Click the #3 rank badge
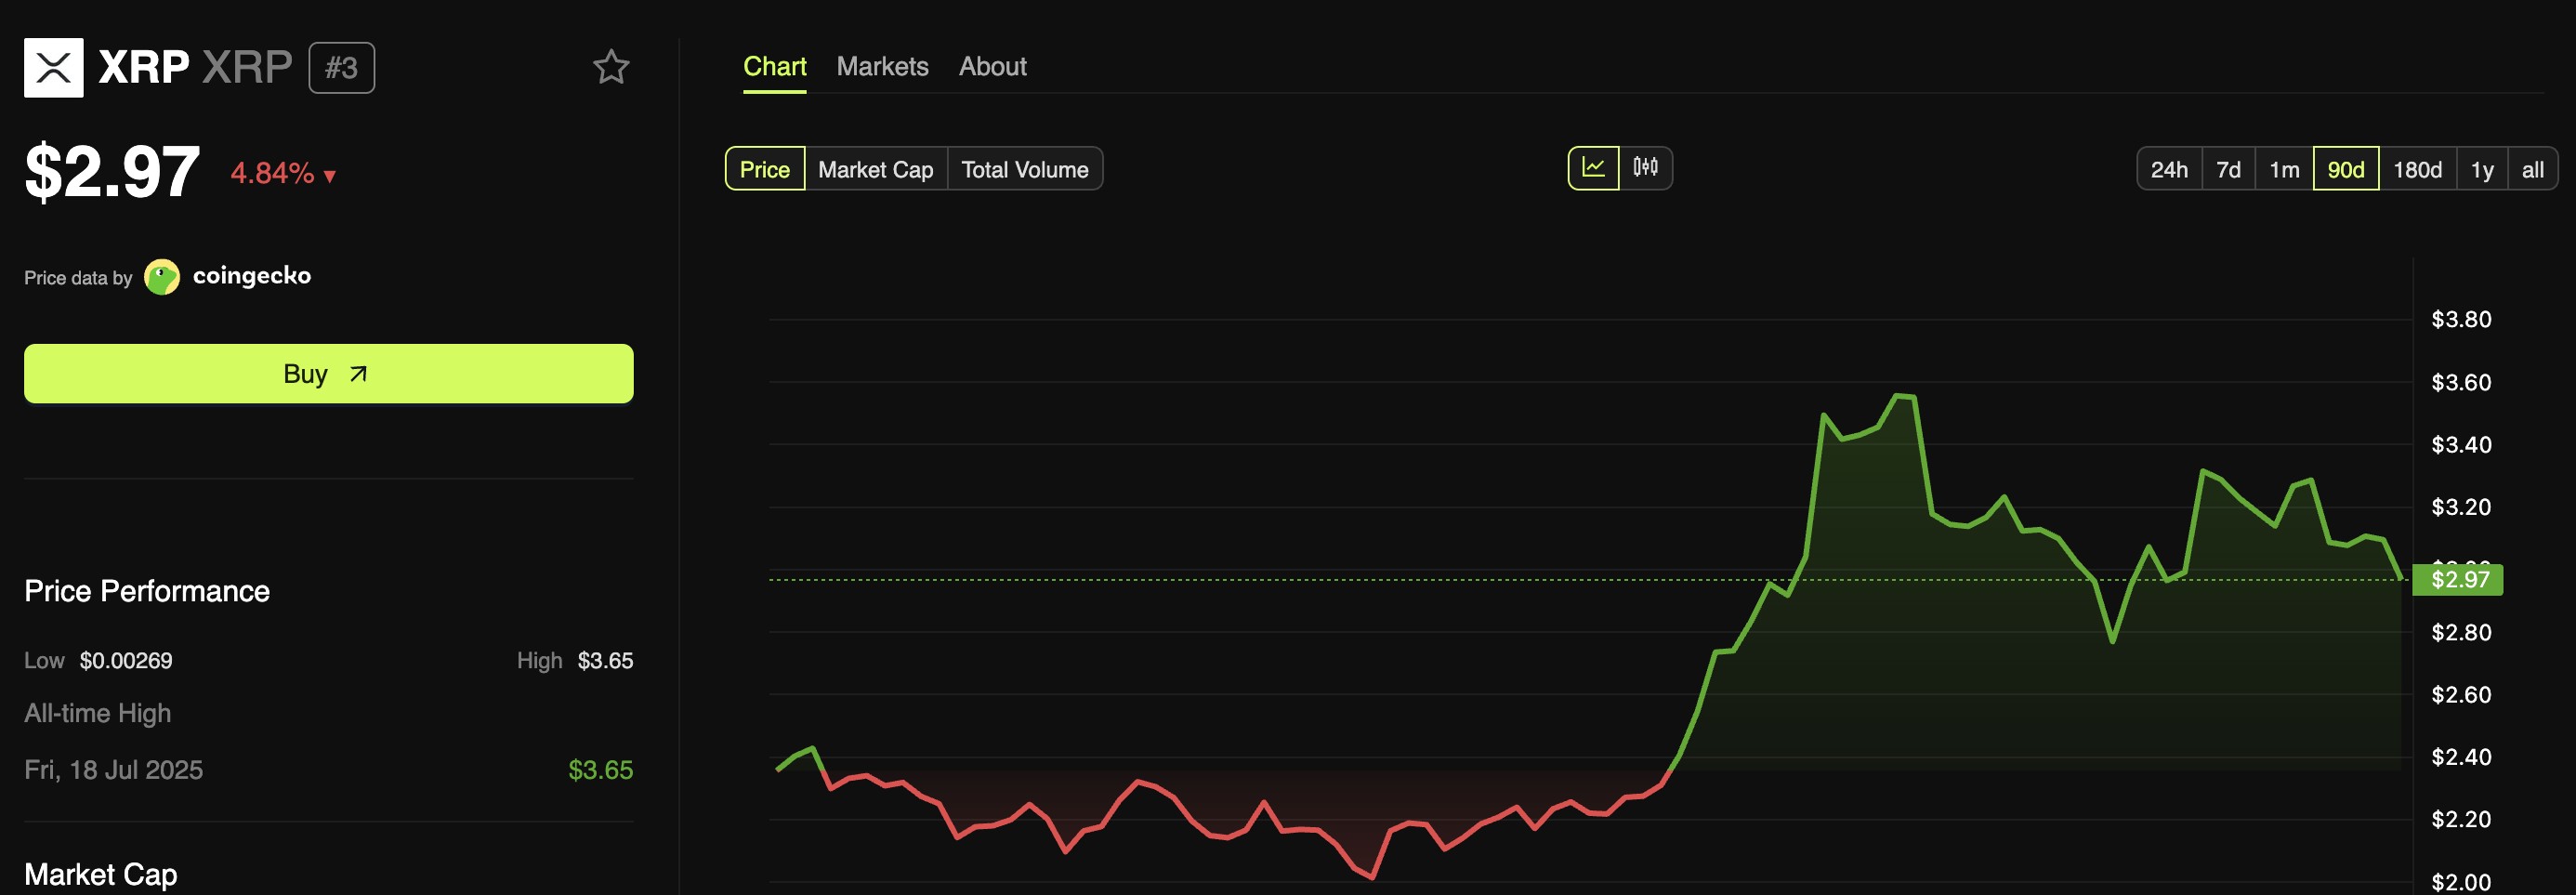2576x895 pixels. [x=341, y=68]
